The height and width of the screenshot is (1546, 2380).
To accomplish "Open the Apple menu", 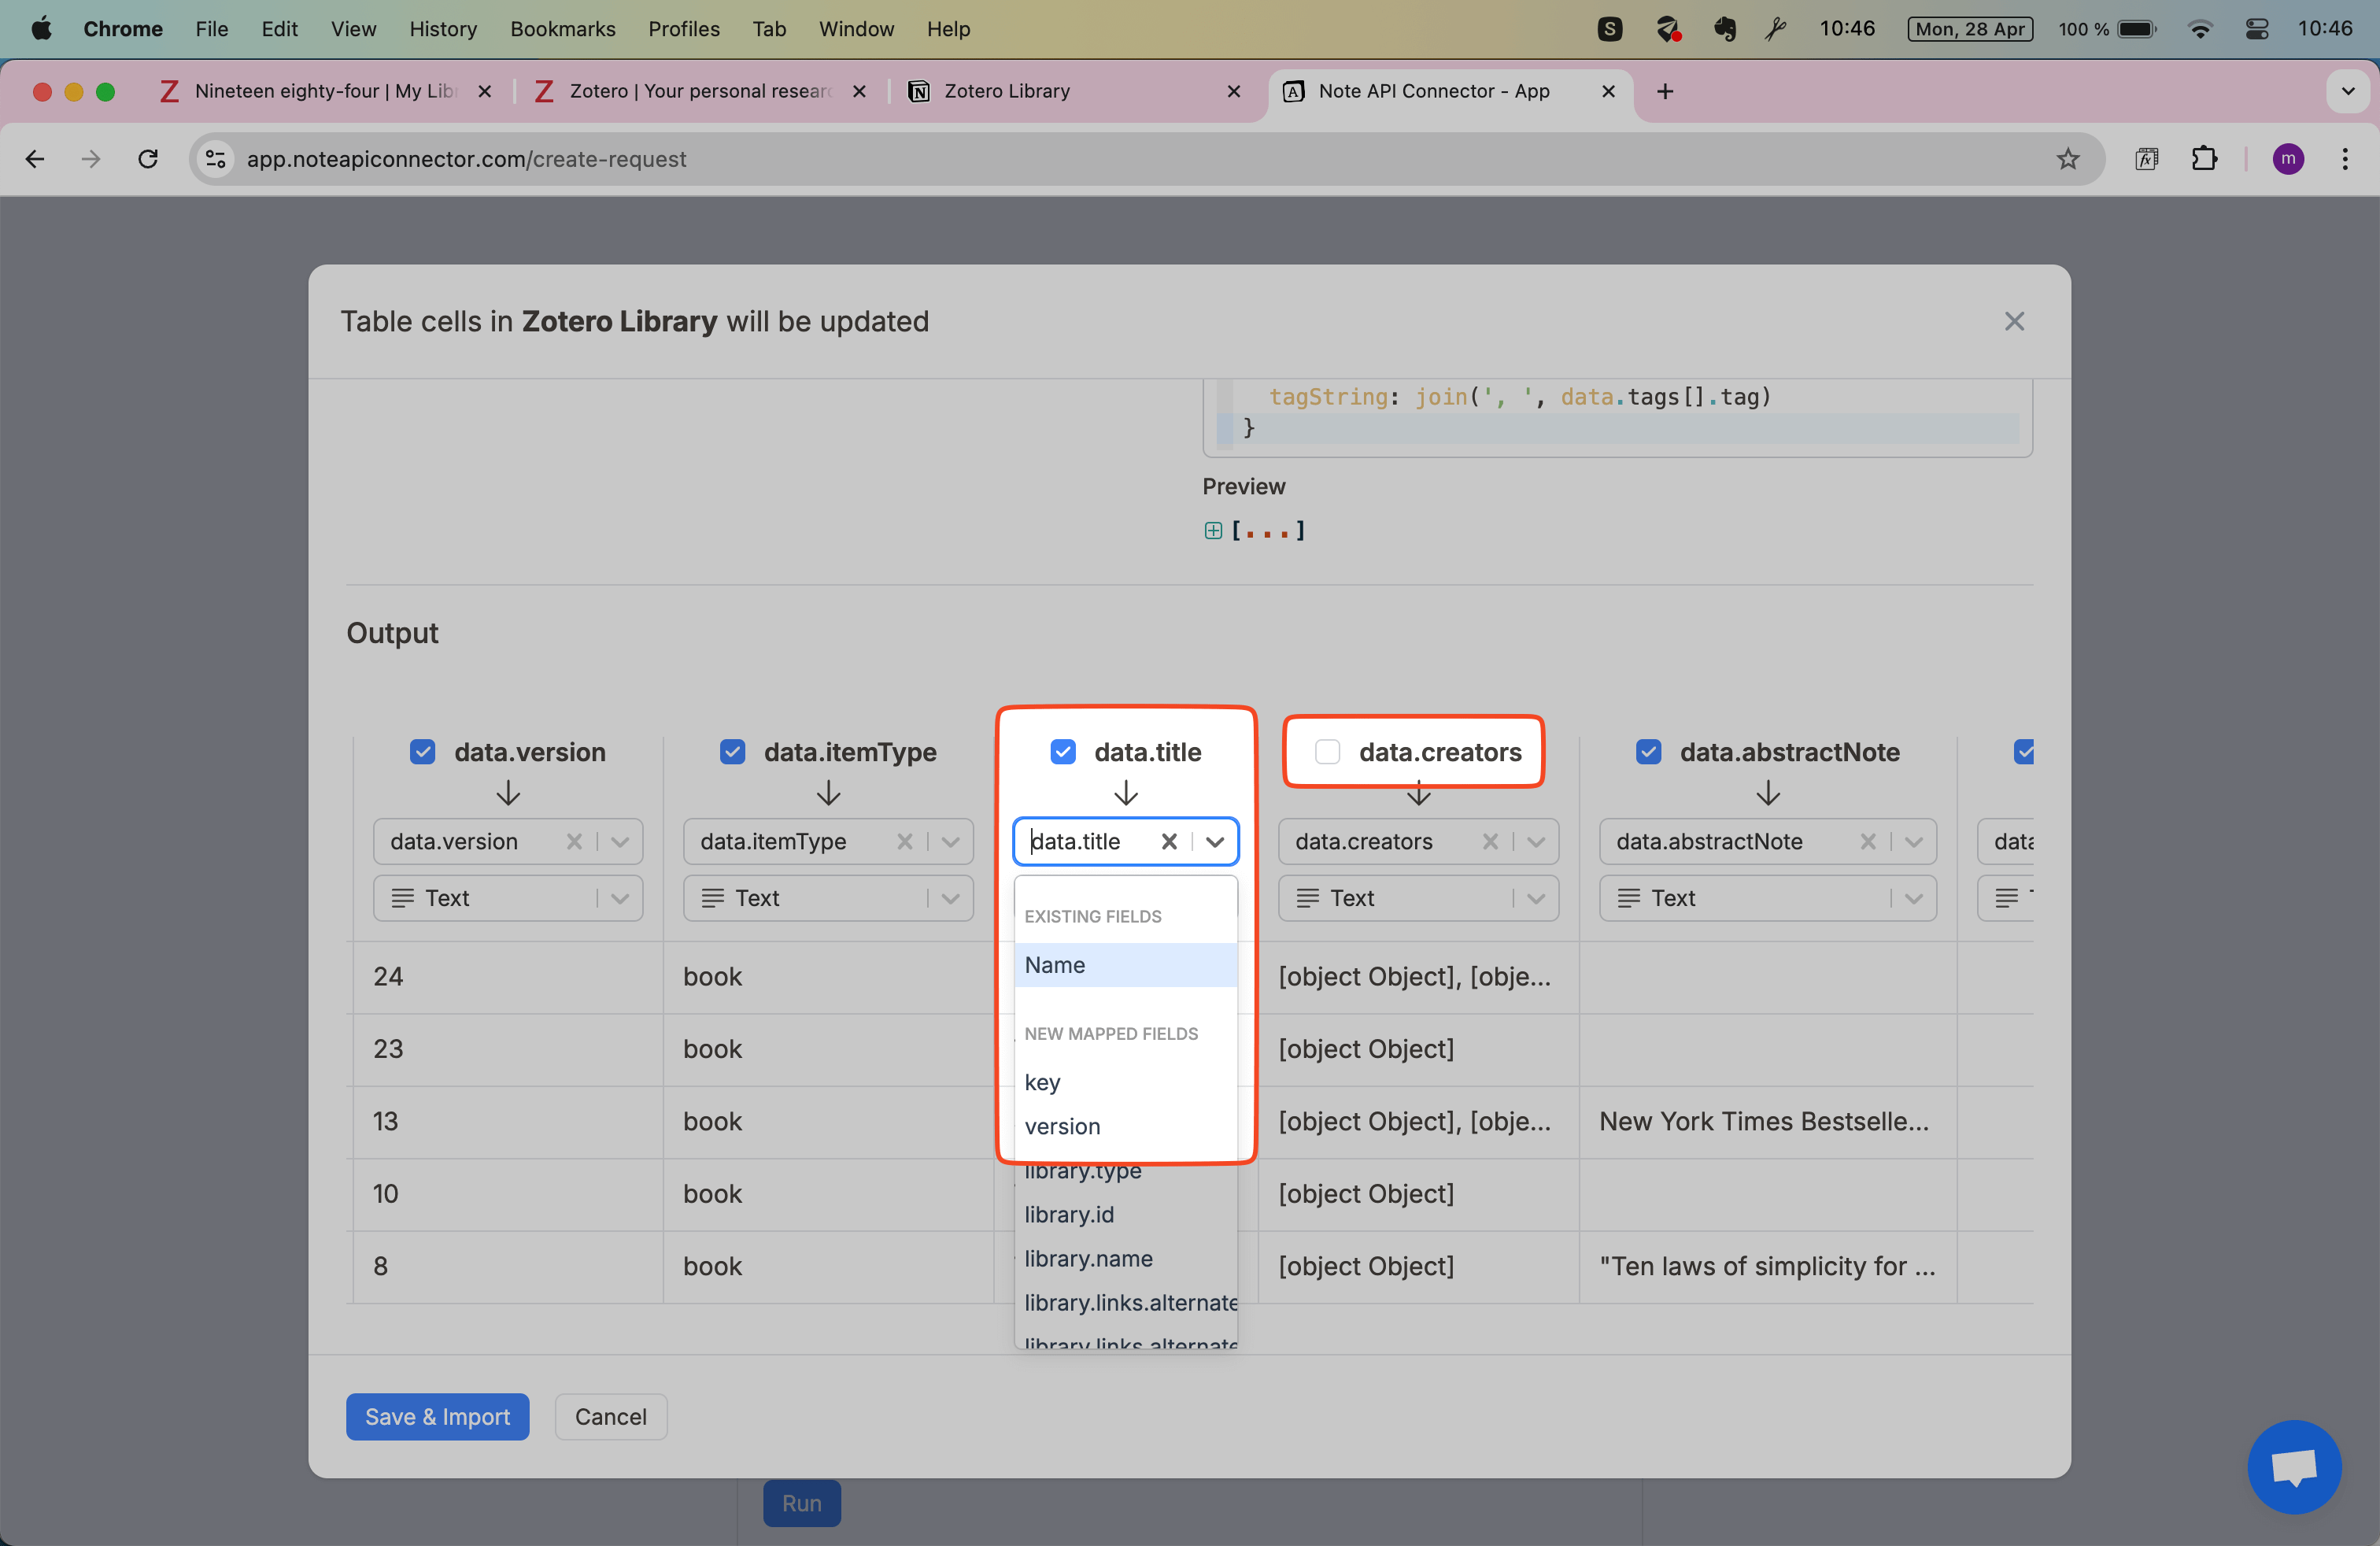I will [x=41, y=29].
